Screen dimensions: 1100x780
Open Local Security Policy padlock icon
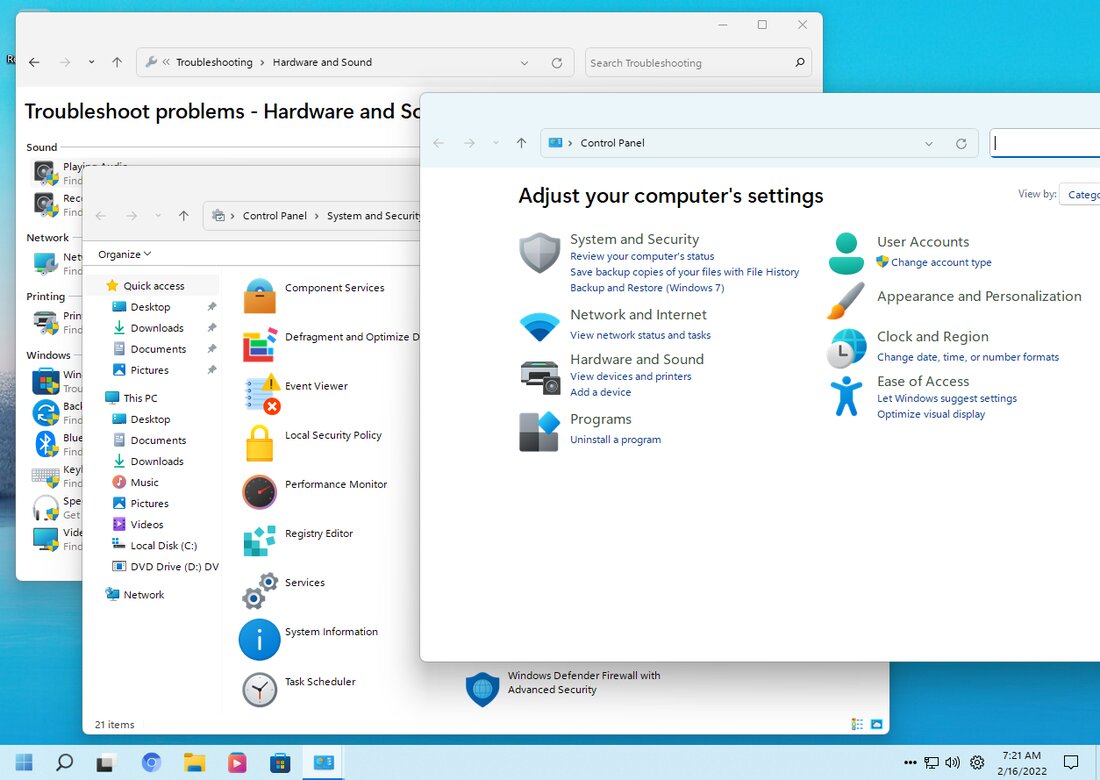tap(259, 443)
